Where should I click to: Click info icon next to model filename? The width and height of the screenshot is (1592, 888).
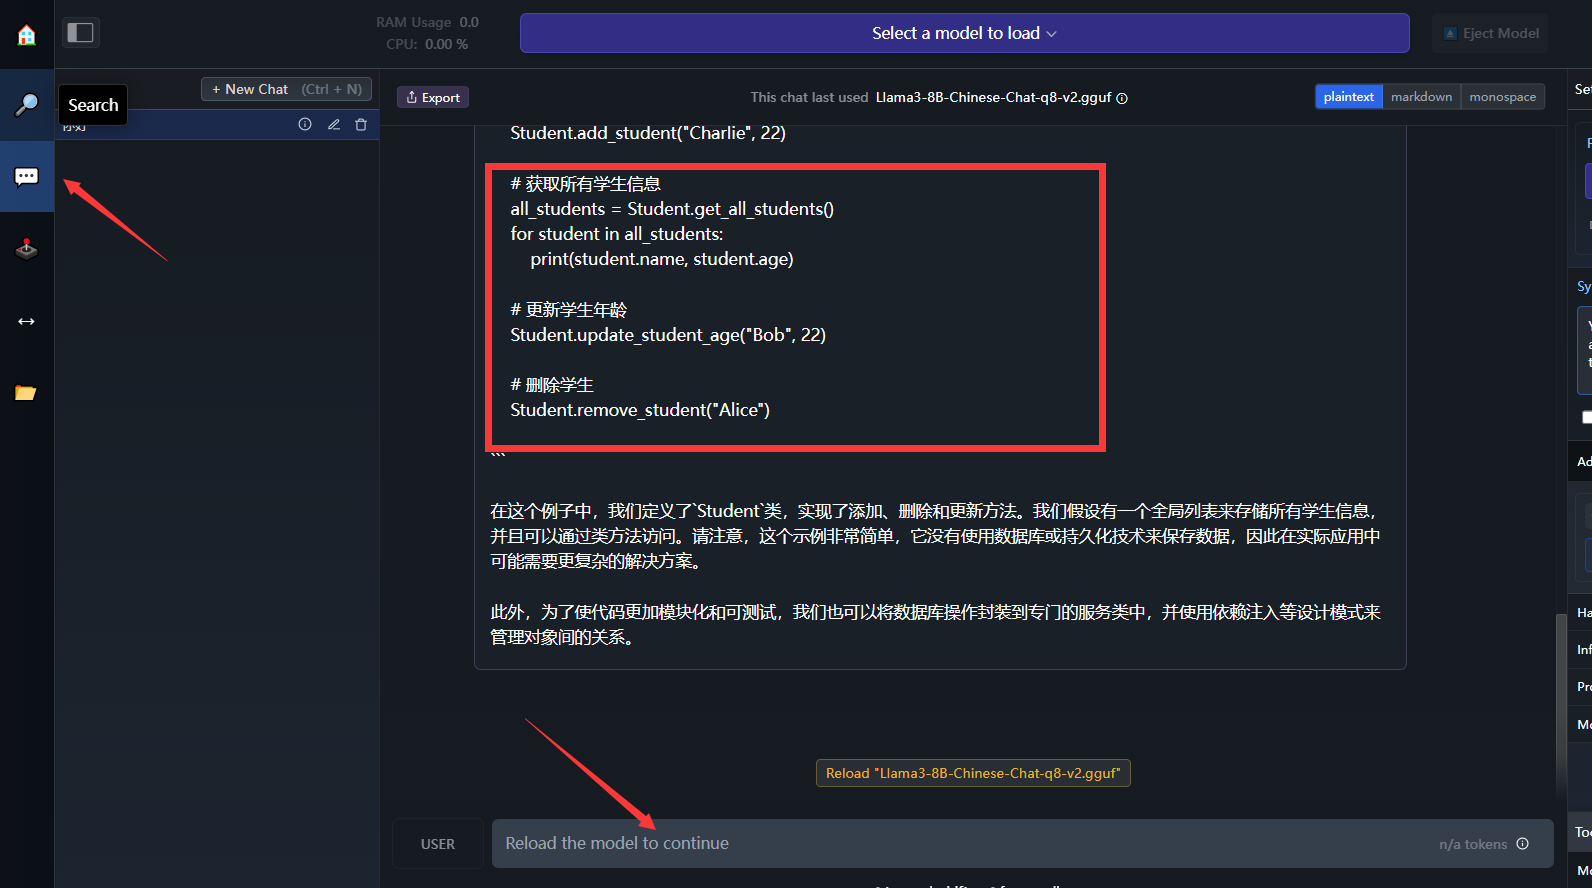pyautogui.click(x=1122, y=98)
